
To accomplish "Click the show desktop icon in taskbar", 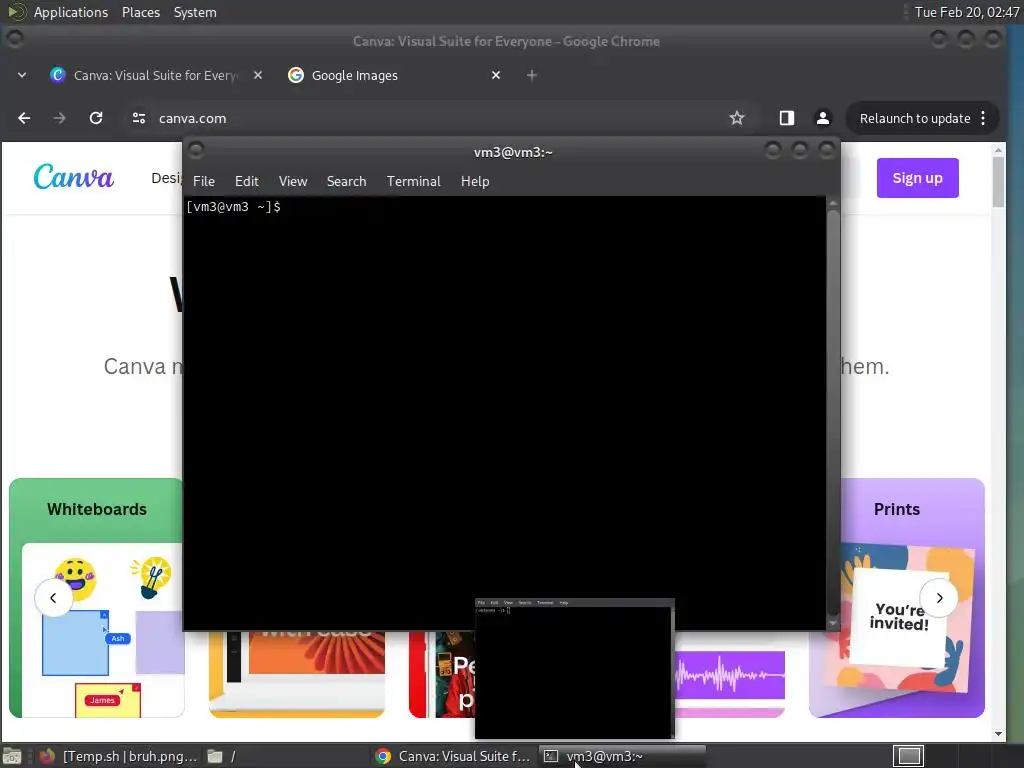I will [x=12, y=756].
